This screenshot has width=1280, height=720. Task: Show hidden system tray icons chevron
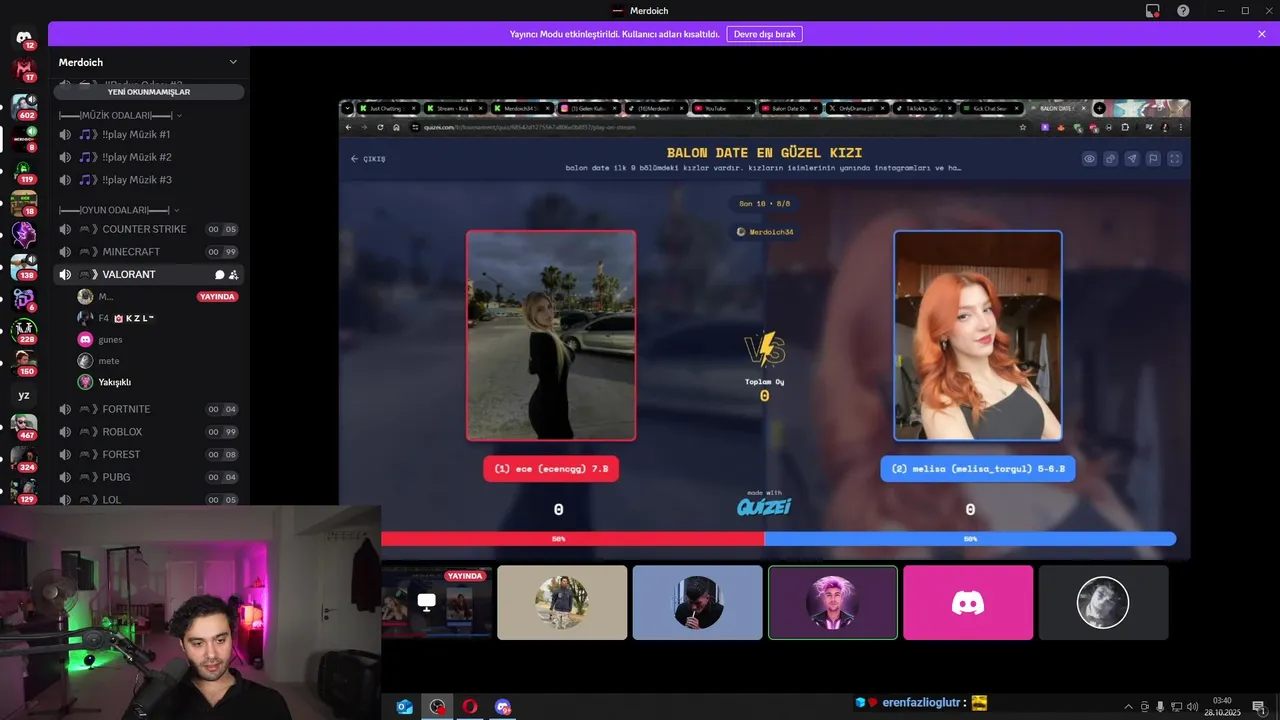pos(1128,707)
